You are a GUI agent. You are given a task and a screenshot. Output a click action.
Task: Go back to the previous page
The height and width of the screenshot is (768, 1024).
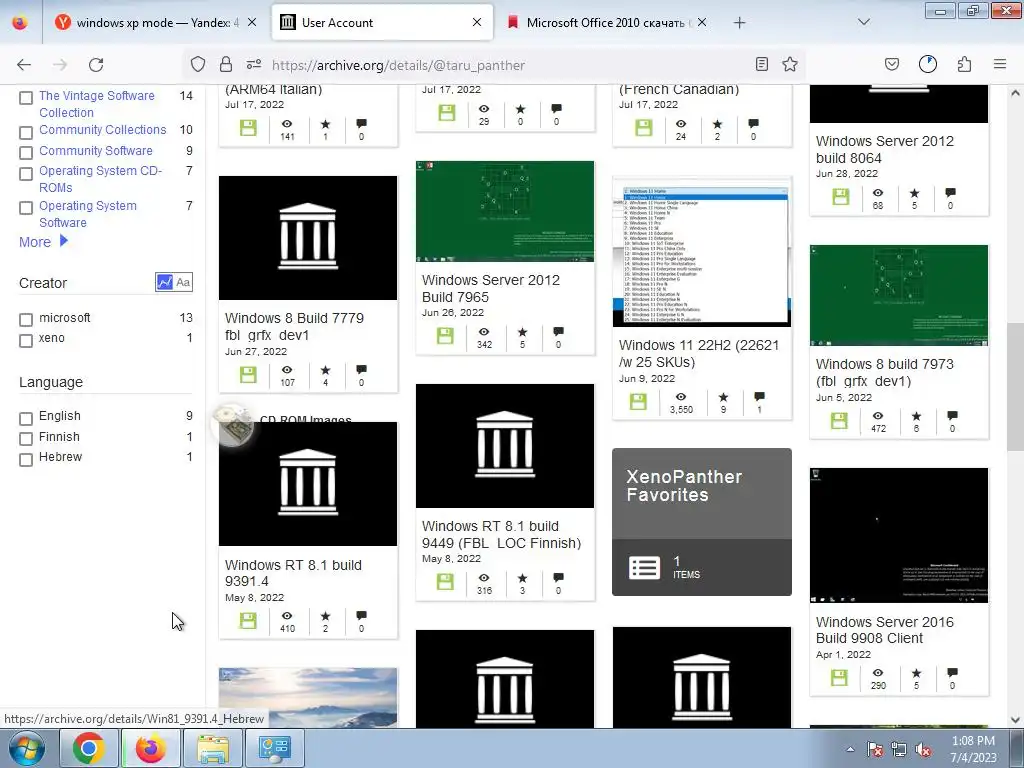point(24,65)
